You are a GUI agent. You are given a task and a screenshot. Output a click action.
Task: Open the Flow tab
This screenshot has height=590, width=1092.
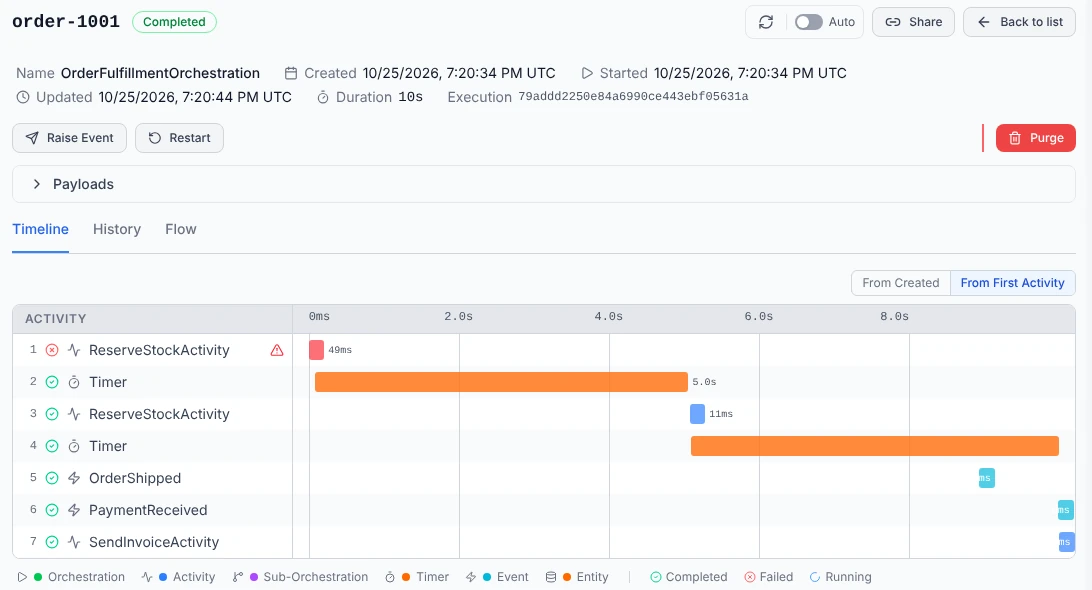coord(180,229)
